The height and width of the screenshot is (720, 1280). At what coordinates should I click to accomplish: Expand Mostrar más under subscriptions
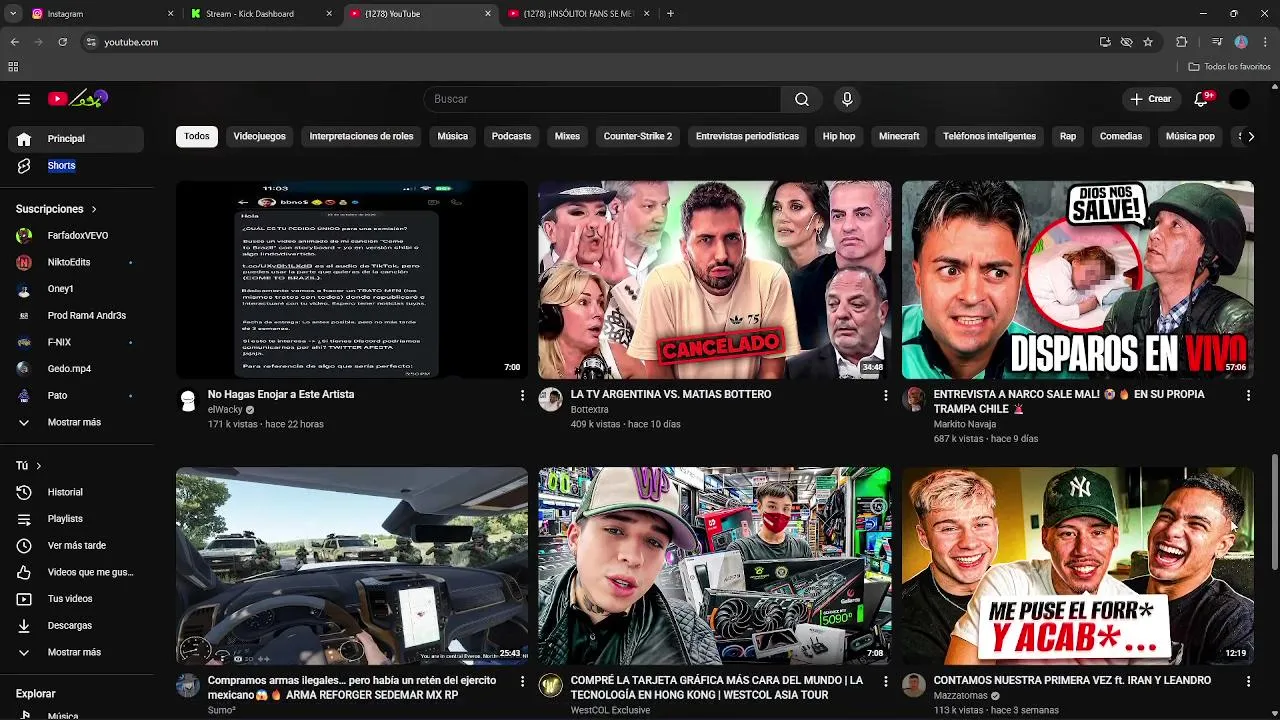click(x=76, y=422)
